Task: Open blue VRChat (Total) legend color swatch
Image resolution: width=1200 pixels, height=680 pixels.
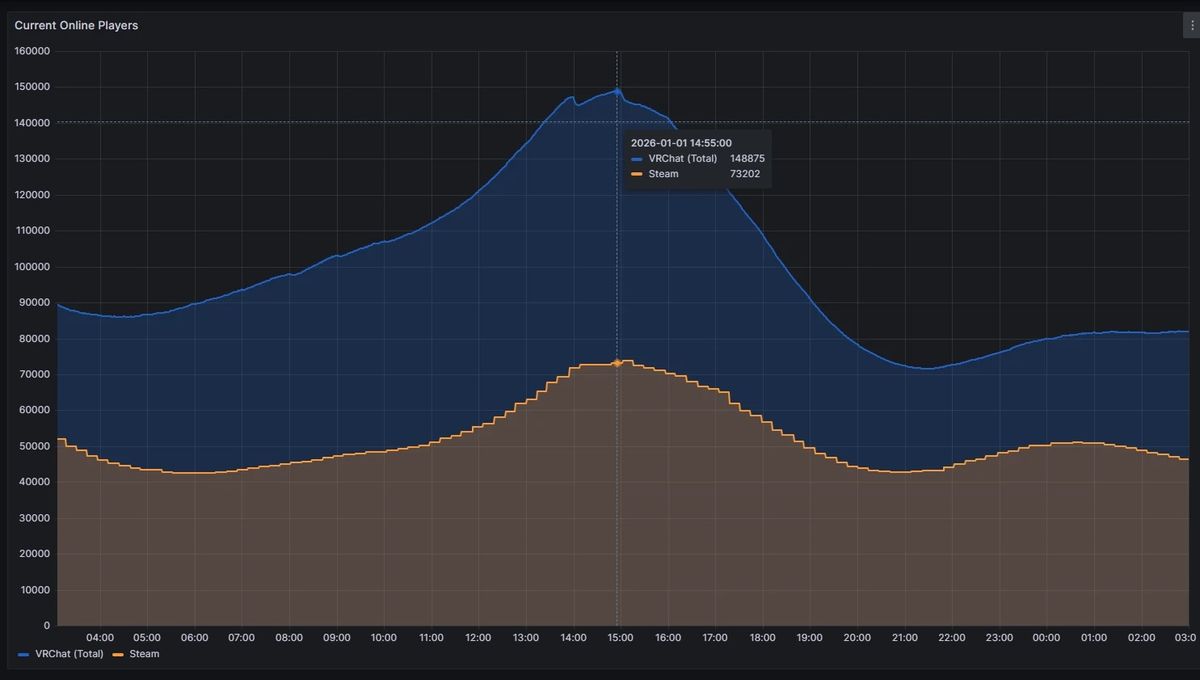Action: 24,654
